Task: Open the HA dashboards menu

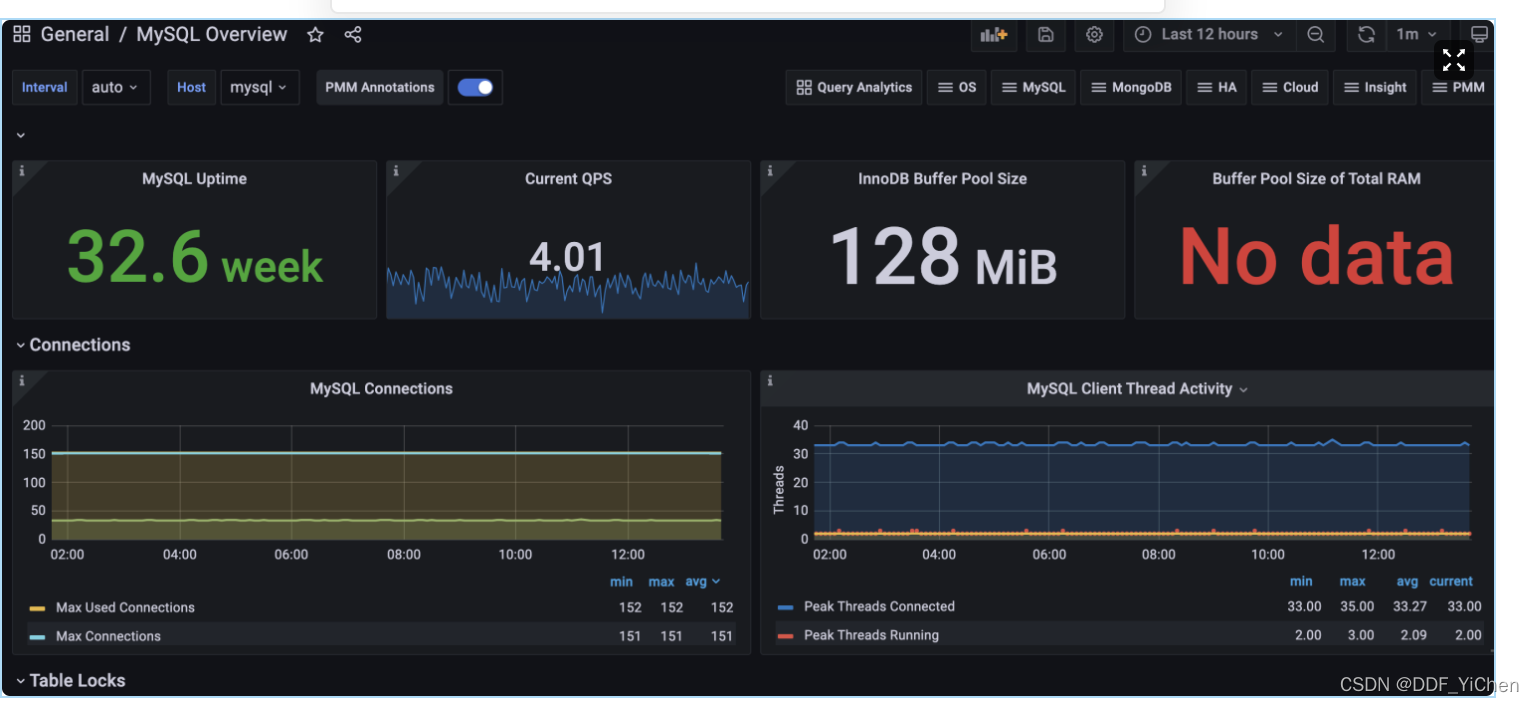Action: [x=1216, y=87]
